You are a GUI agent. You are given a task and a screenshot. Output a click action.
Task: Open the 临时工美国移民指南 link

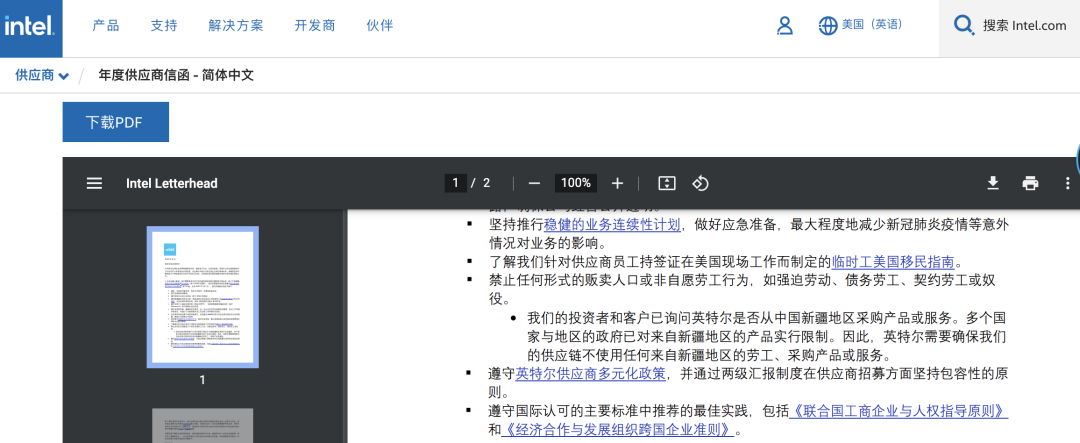[x=893, y=262]
